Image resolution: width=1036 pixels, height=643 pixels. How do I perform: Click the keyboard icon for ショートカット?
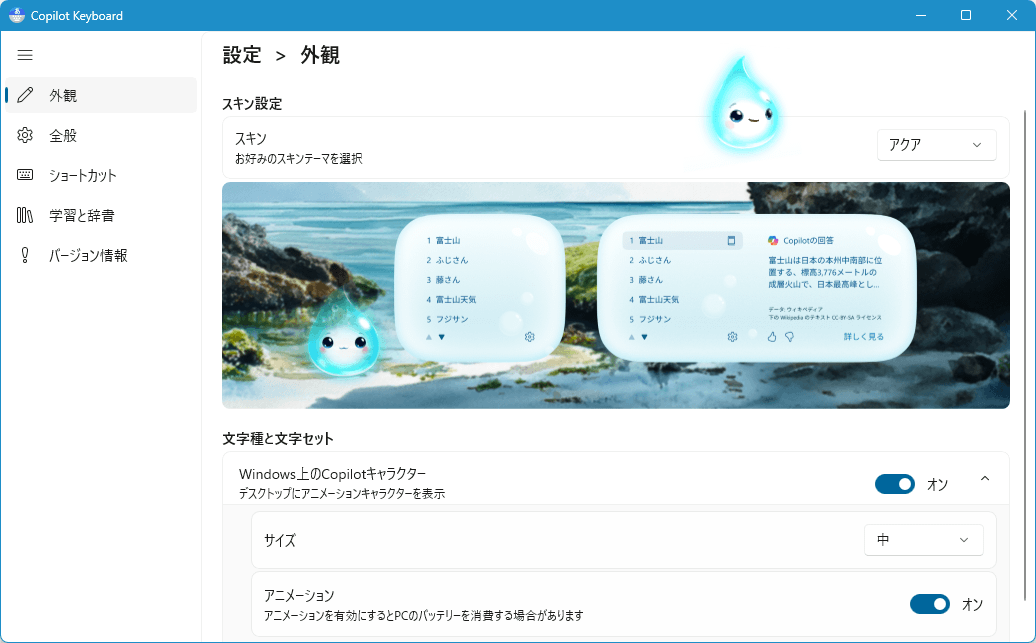(25, 175)
